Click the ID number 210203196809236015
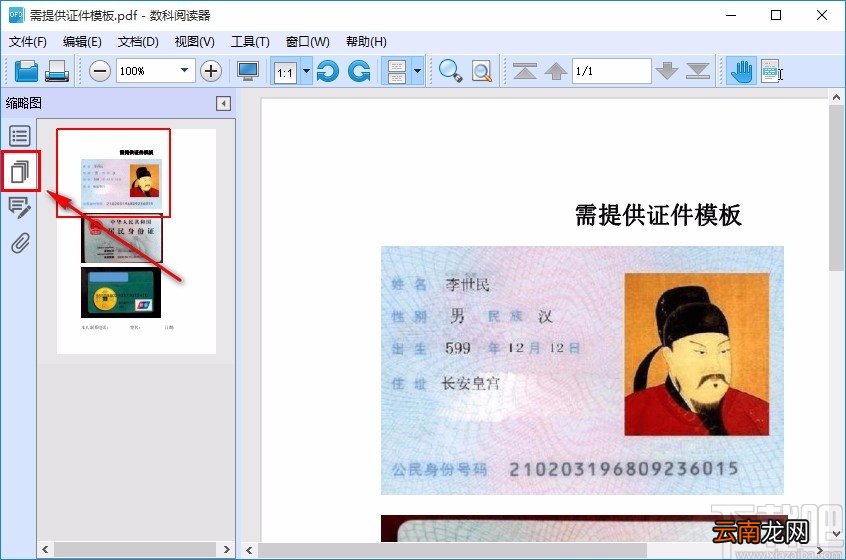The width and height of the screenshot is (846, 560). (624, 469)
